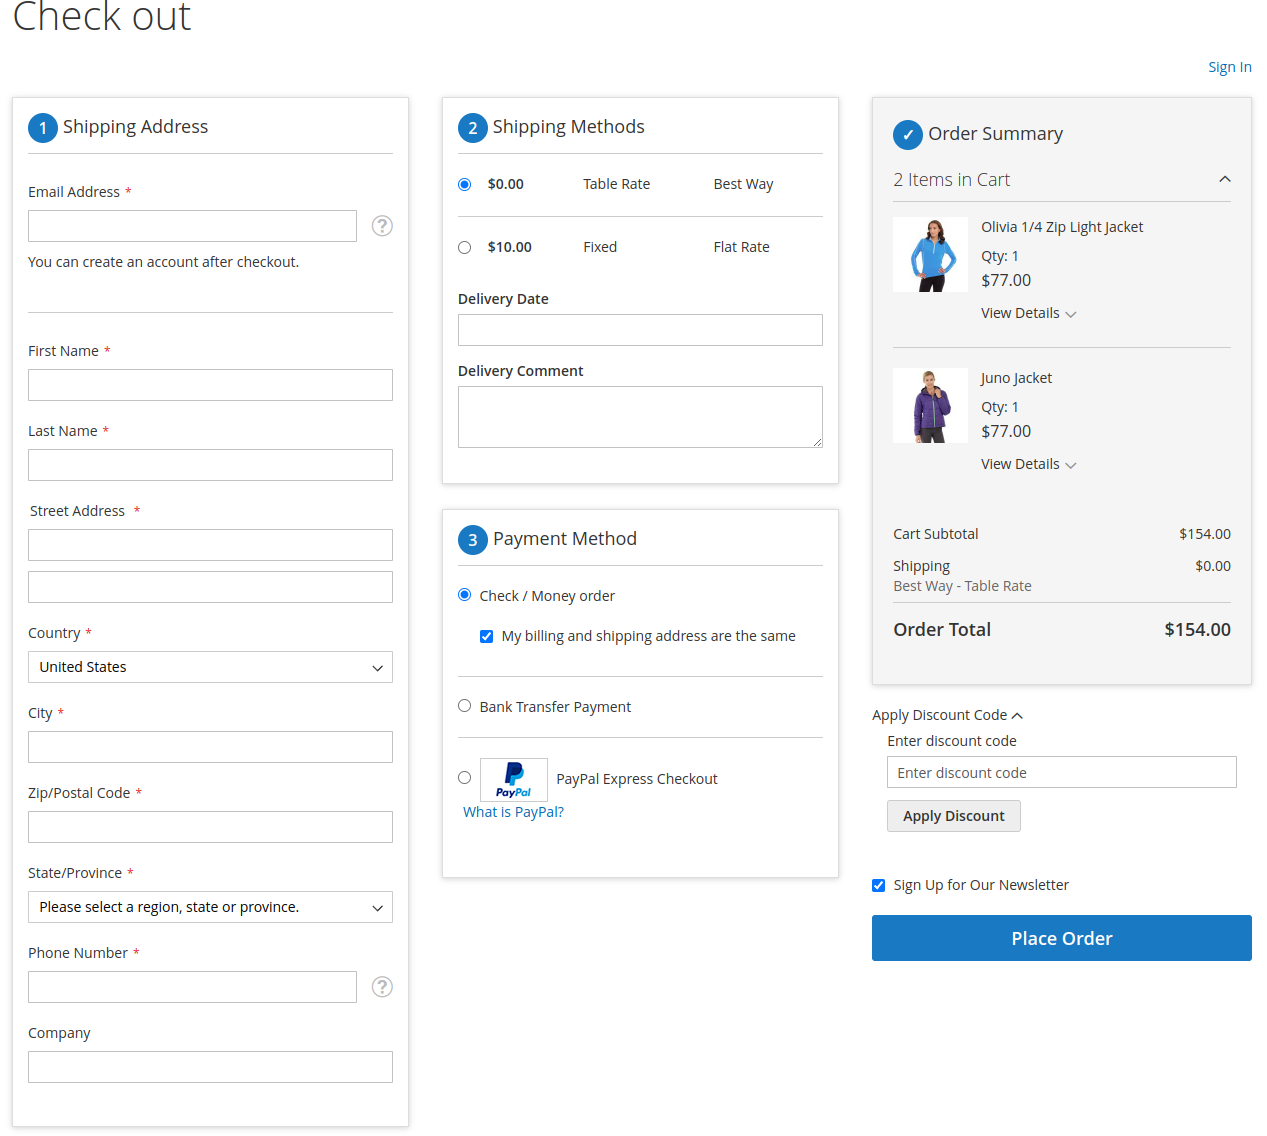Select the $10.00 Fixed Flat Rate shipping option

click(x=464, y=247)
